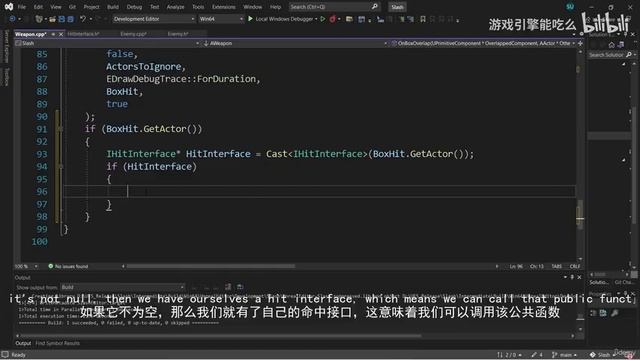Click the Output panel horizontal scrollbar
Screen dimensions: 640x360
[x=220, y=336]
